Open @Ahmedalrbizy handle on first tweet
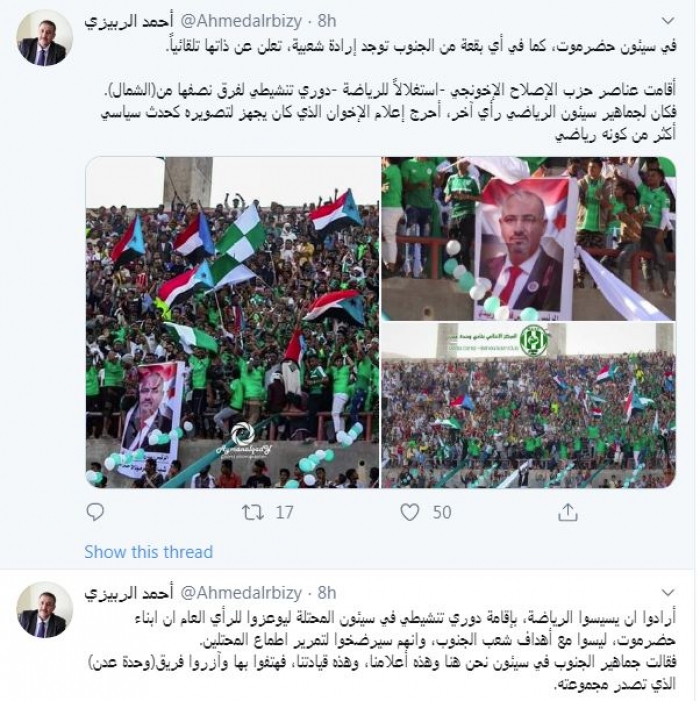Image resolution: width=700 pixels, height=701 pixels. click(241, 21)
